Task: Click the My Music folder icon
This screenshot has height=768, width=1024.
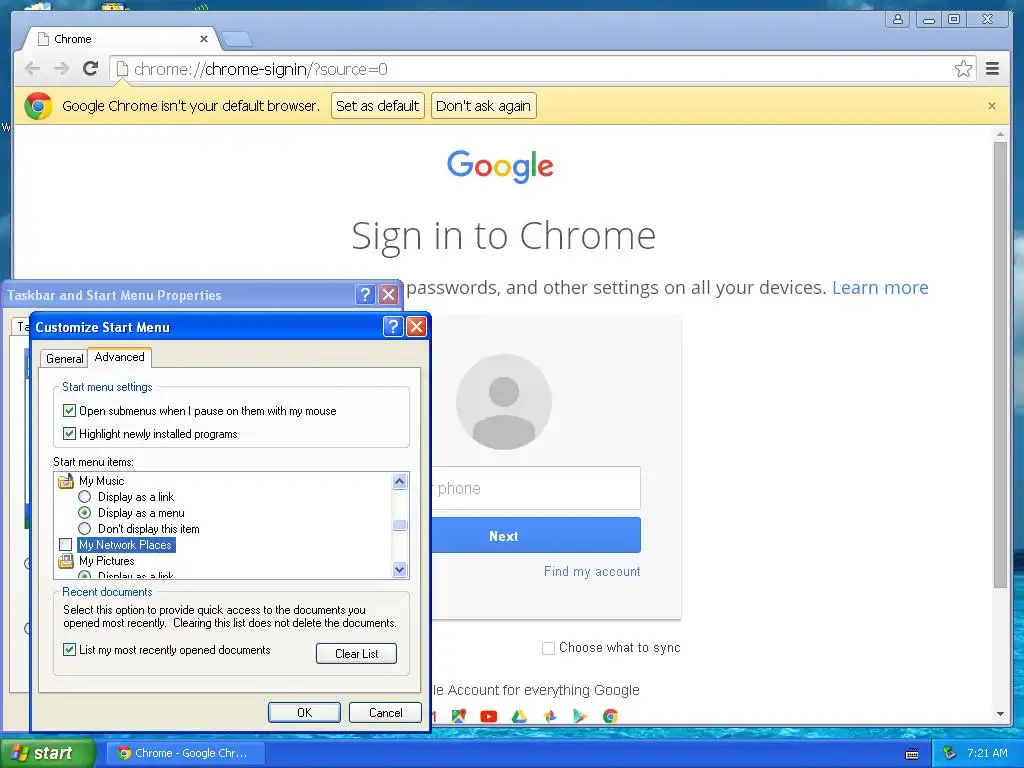Action: coord(66,481)
